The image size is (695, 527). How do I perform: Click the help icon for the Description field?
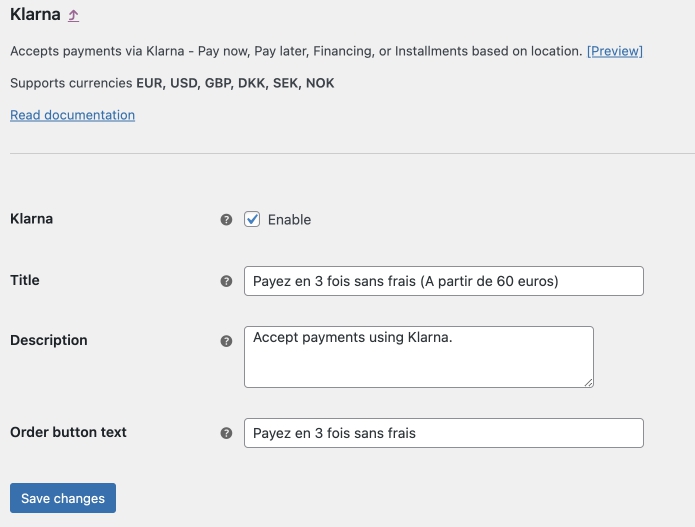(x=226, y=341)
